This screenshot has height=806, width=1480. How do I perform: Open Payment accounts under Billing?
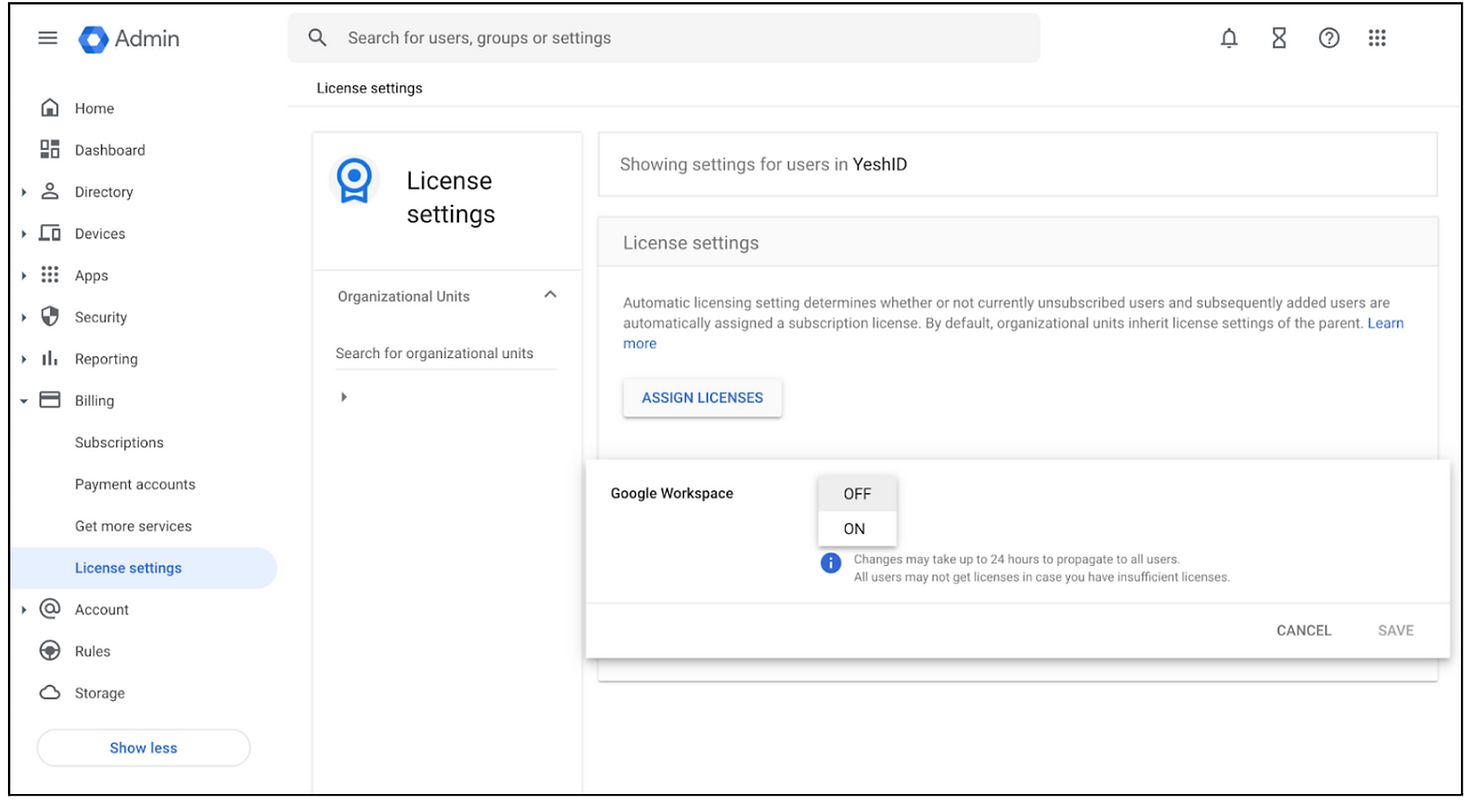135,484
